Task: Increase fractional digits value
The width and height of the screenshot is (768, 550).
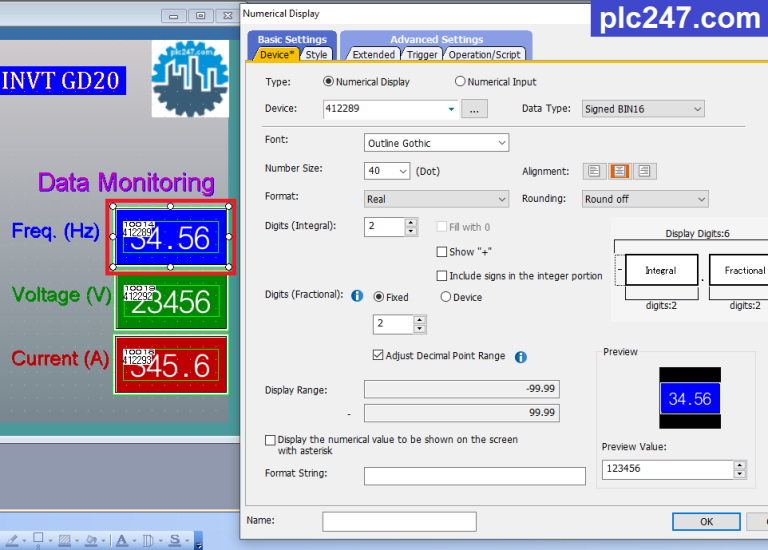Action: coord(419,320)
